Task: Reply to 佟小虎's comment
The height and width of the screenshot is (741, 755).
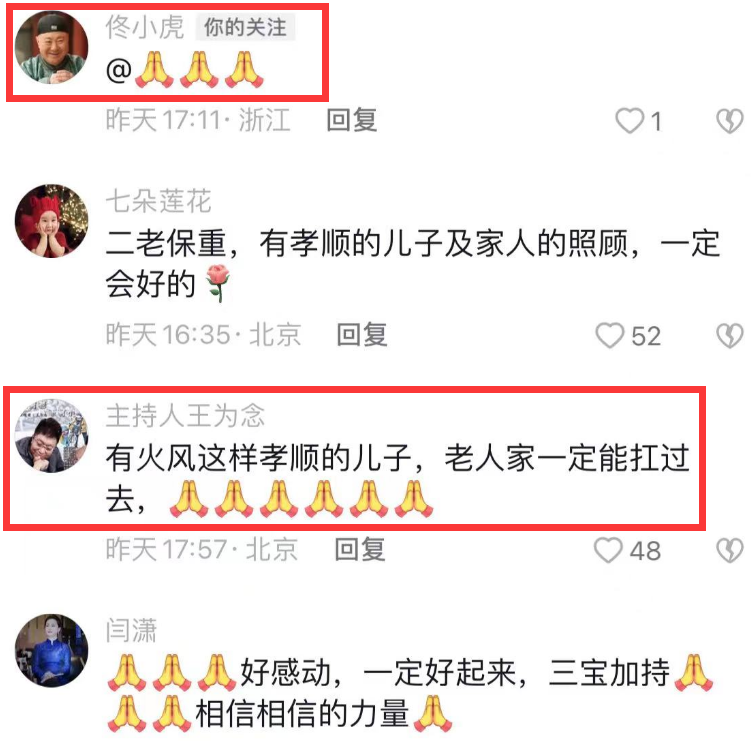Action: (352, 120)
